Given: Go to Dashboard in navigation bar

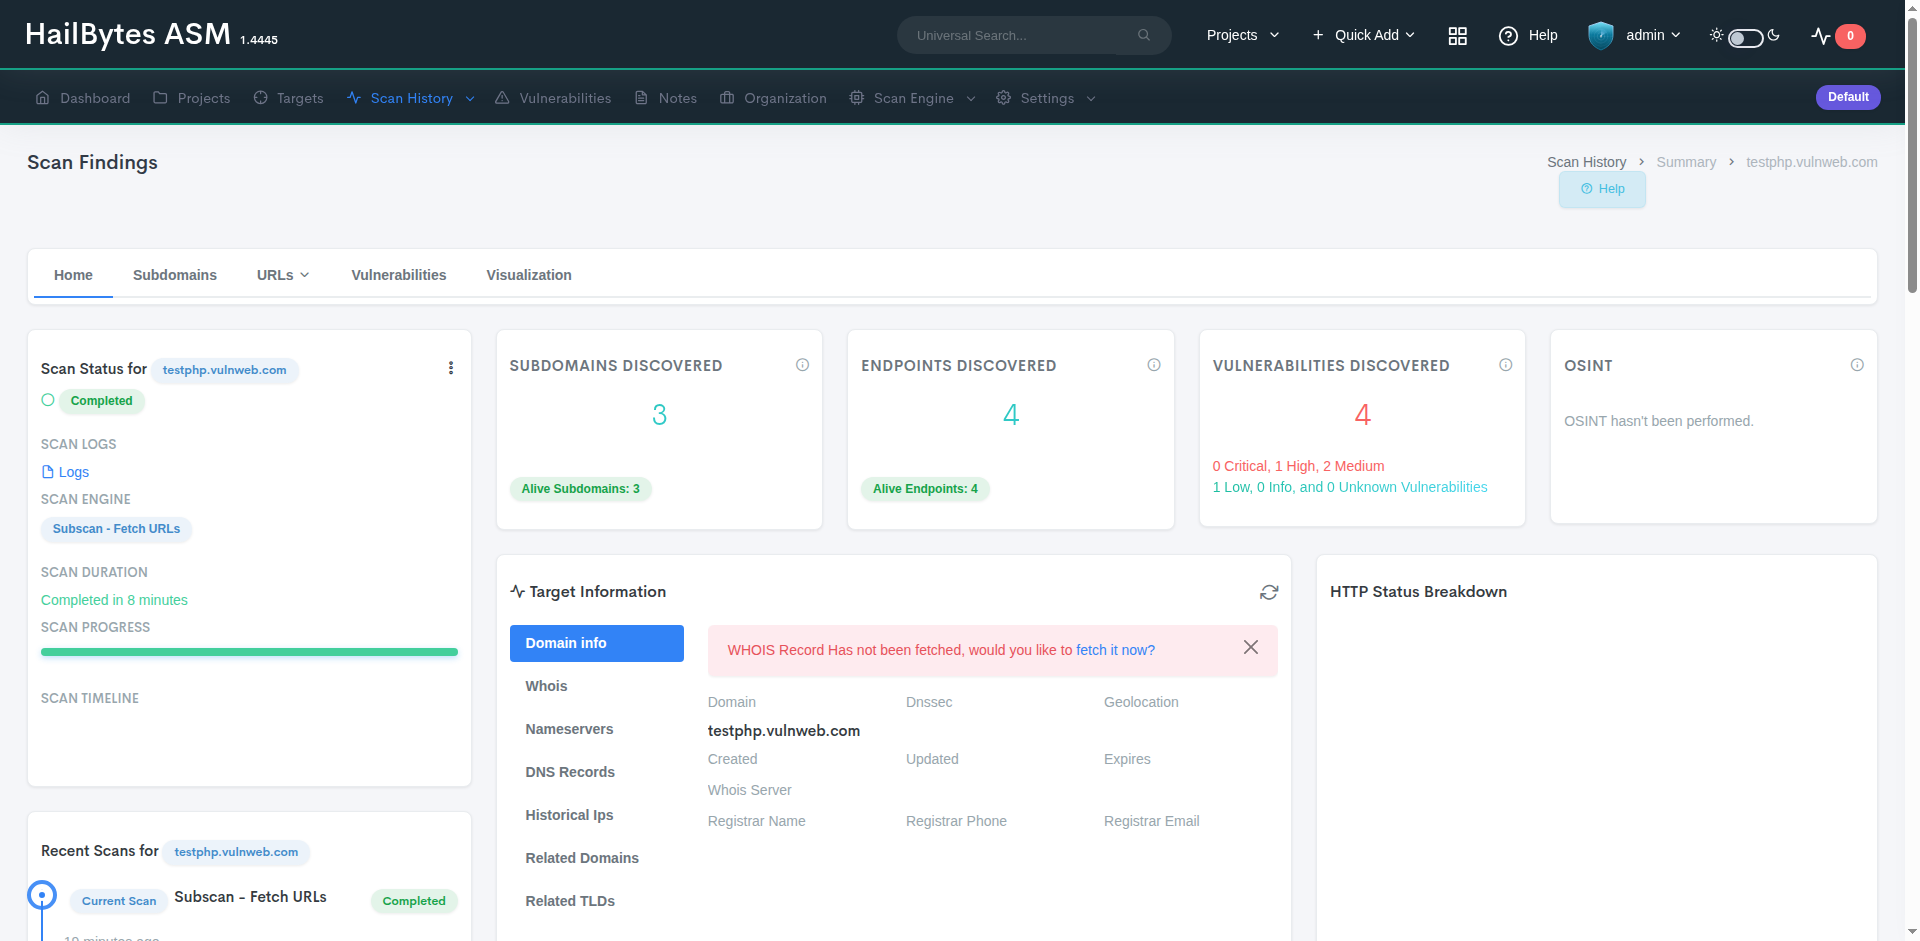Looking at the screenshot, I should (x=83, y=98).
